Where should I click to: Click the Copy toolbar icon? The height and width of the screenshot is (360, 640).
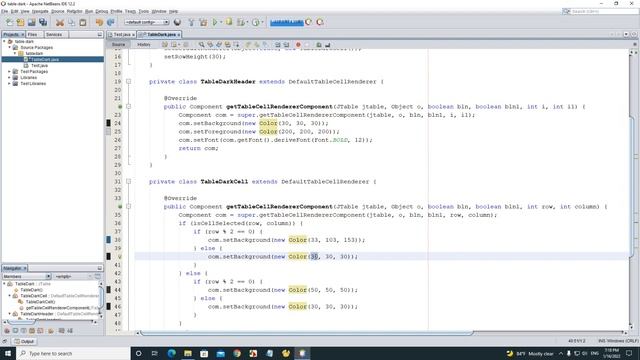coord(71,22)
